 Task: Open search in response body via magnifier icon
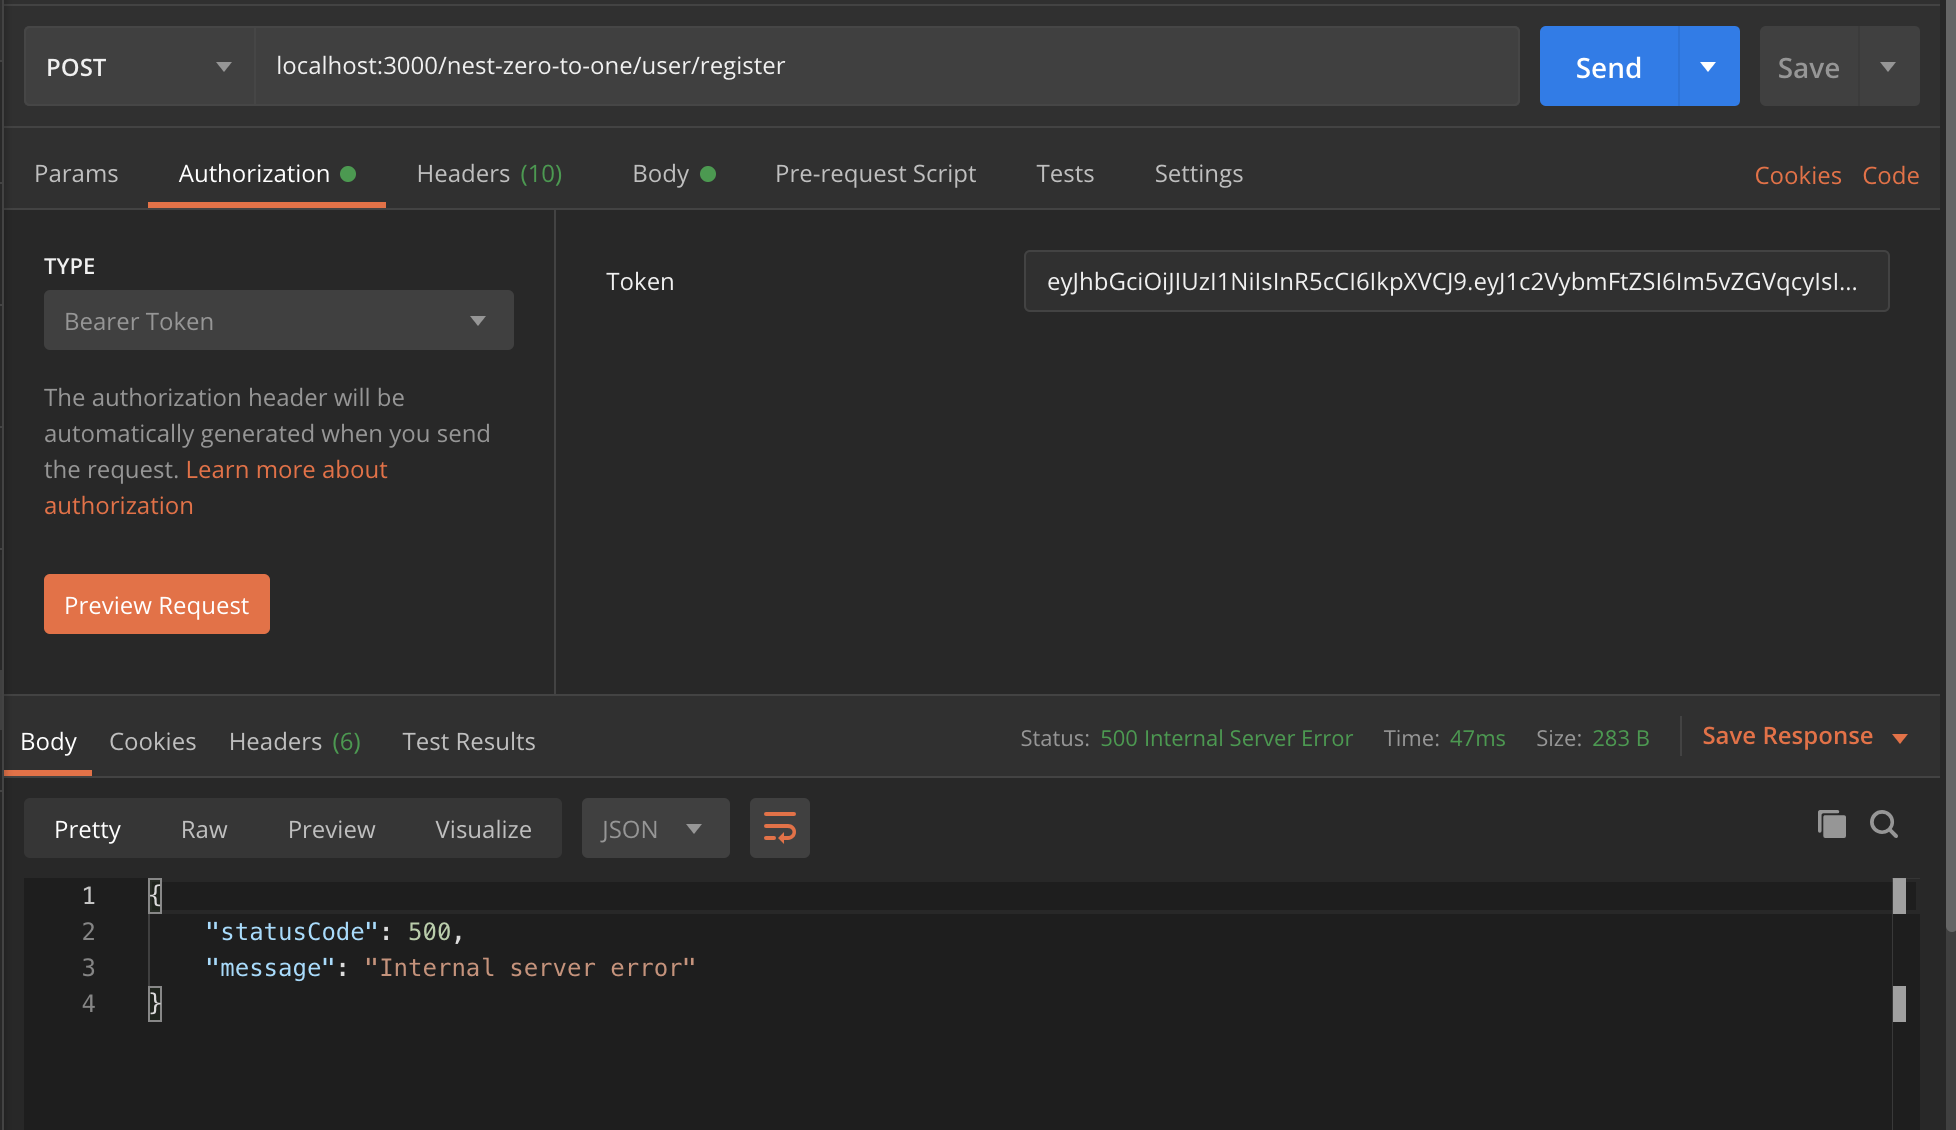coord(1884,825)
